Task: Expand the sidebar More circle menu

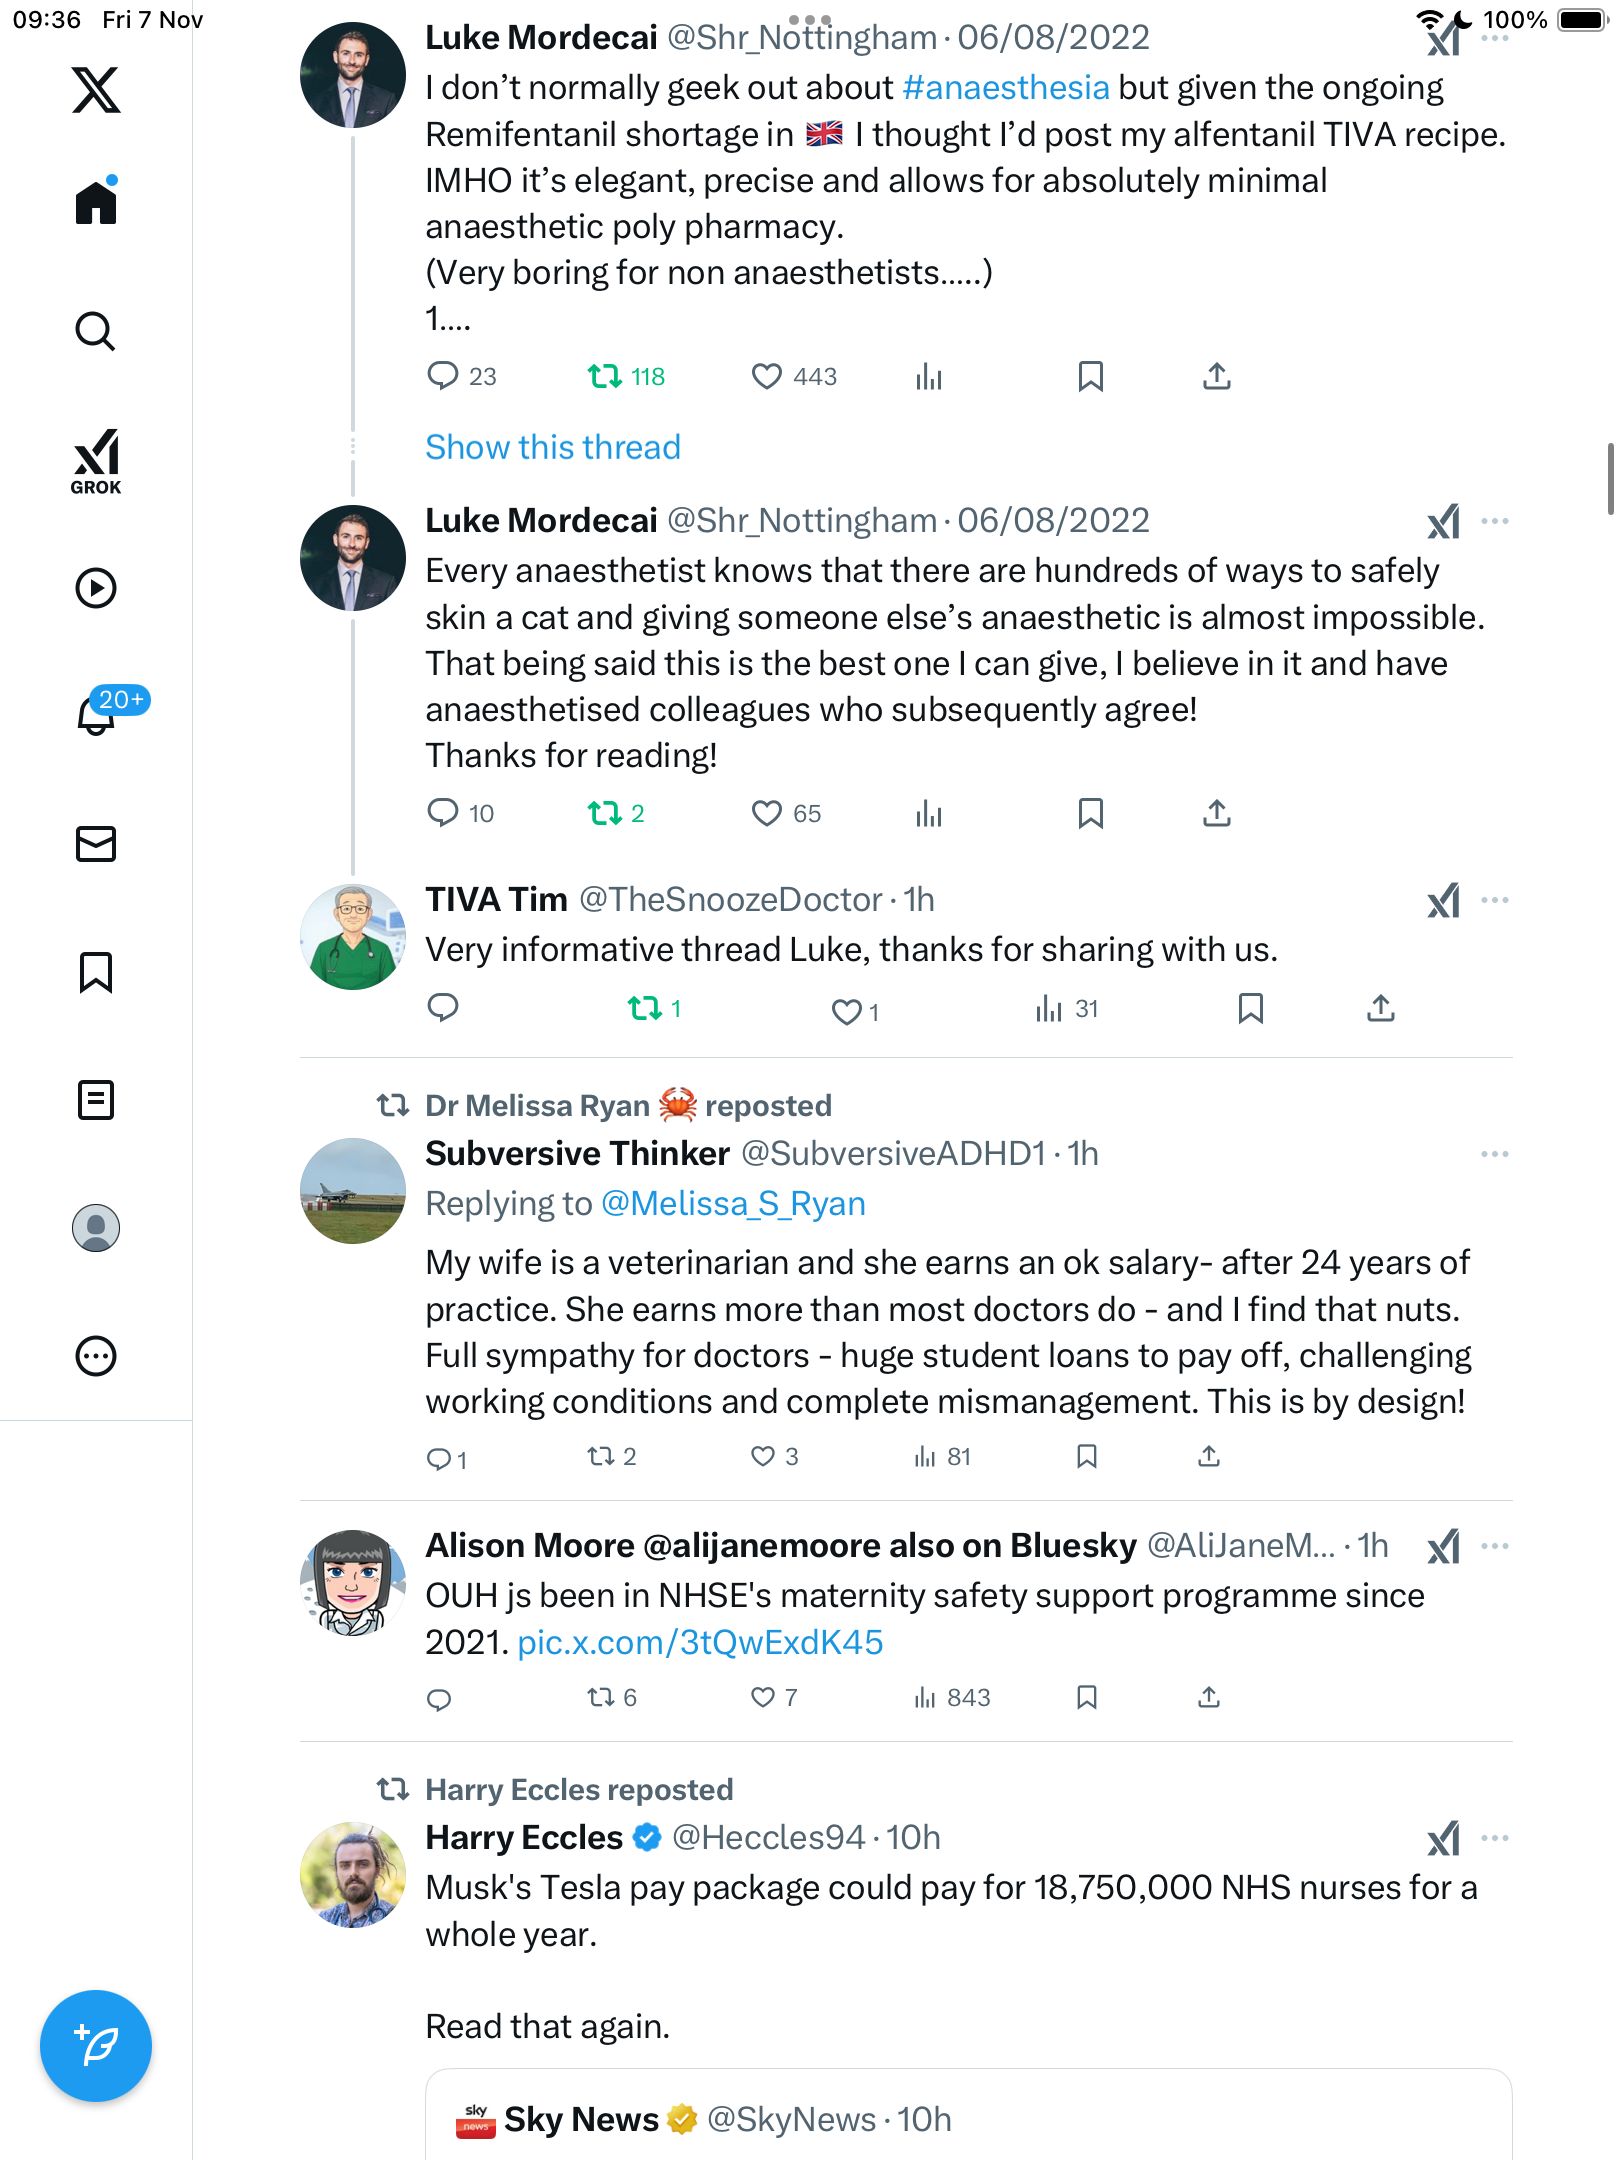Action: (96, 1356)
